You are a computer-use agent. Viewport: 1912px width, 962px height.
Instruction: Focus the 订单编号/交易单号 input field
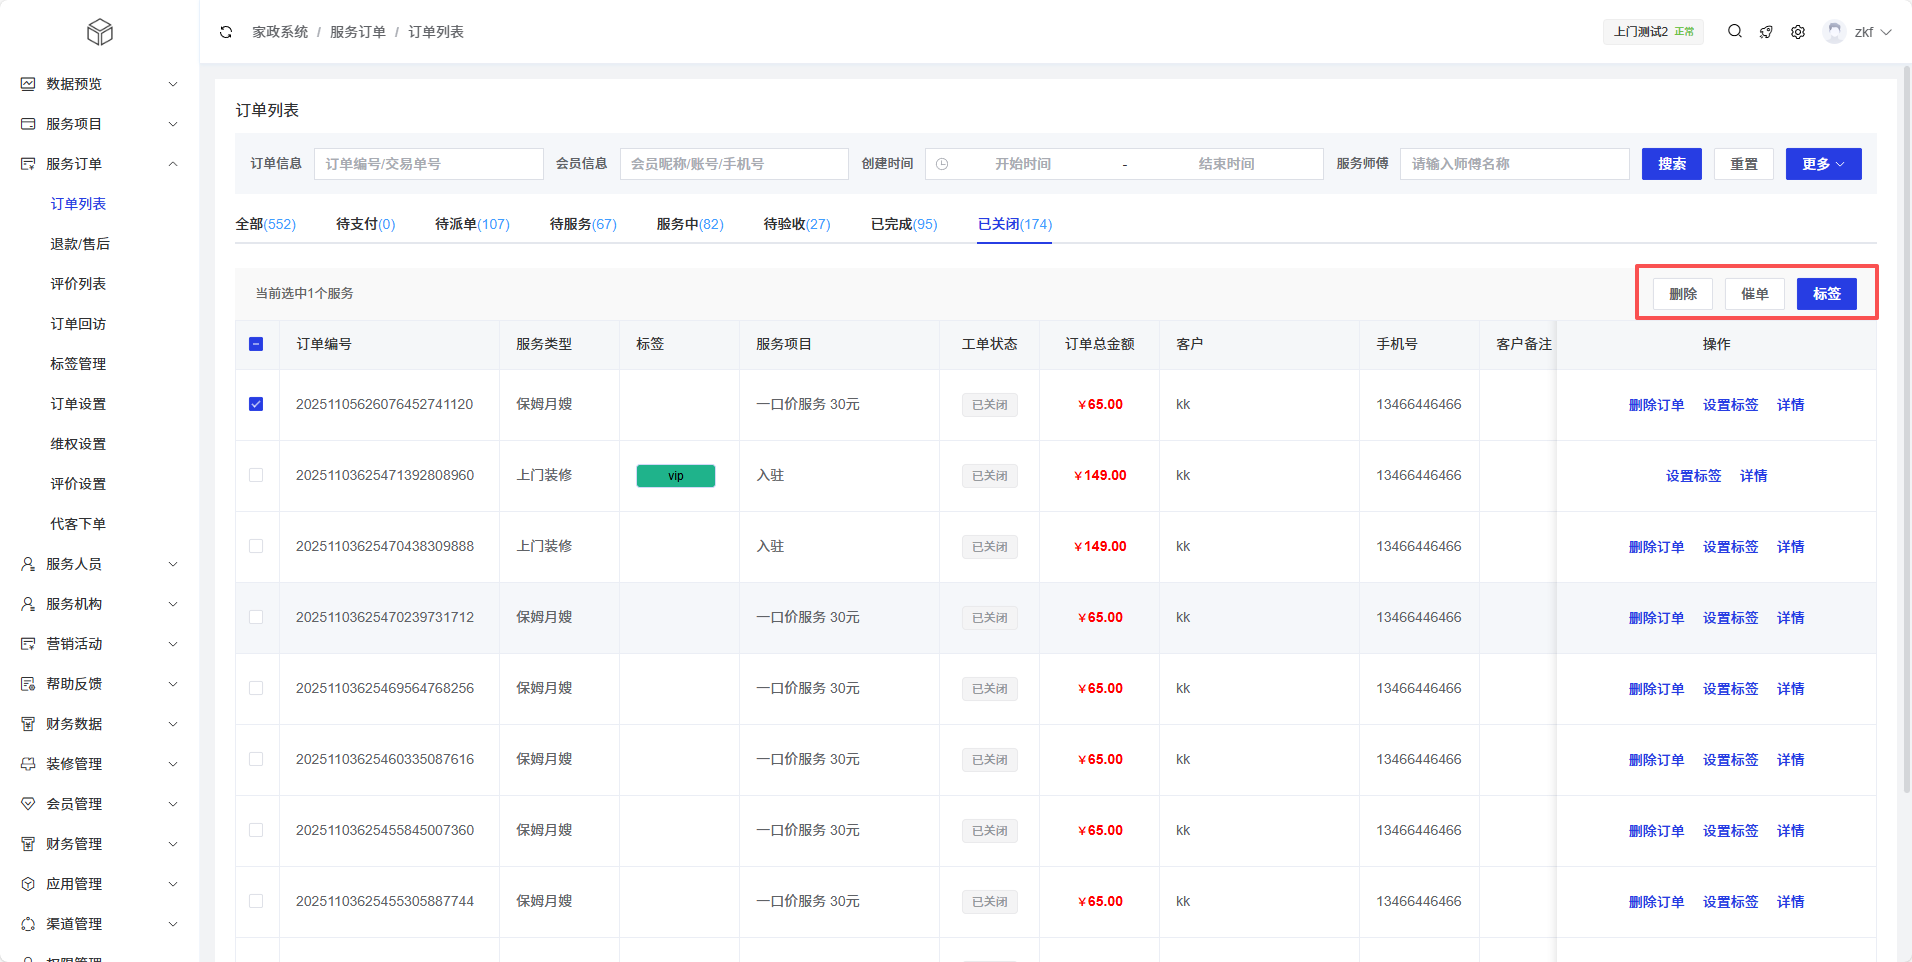pyautogui.click(x=428, y=164)
